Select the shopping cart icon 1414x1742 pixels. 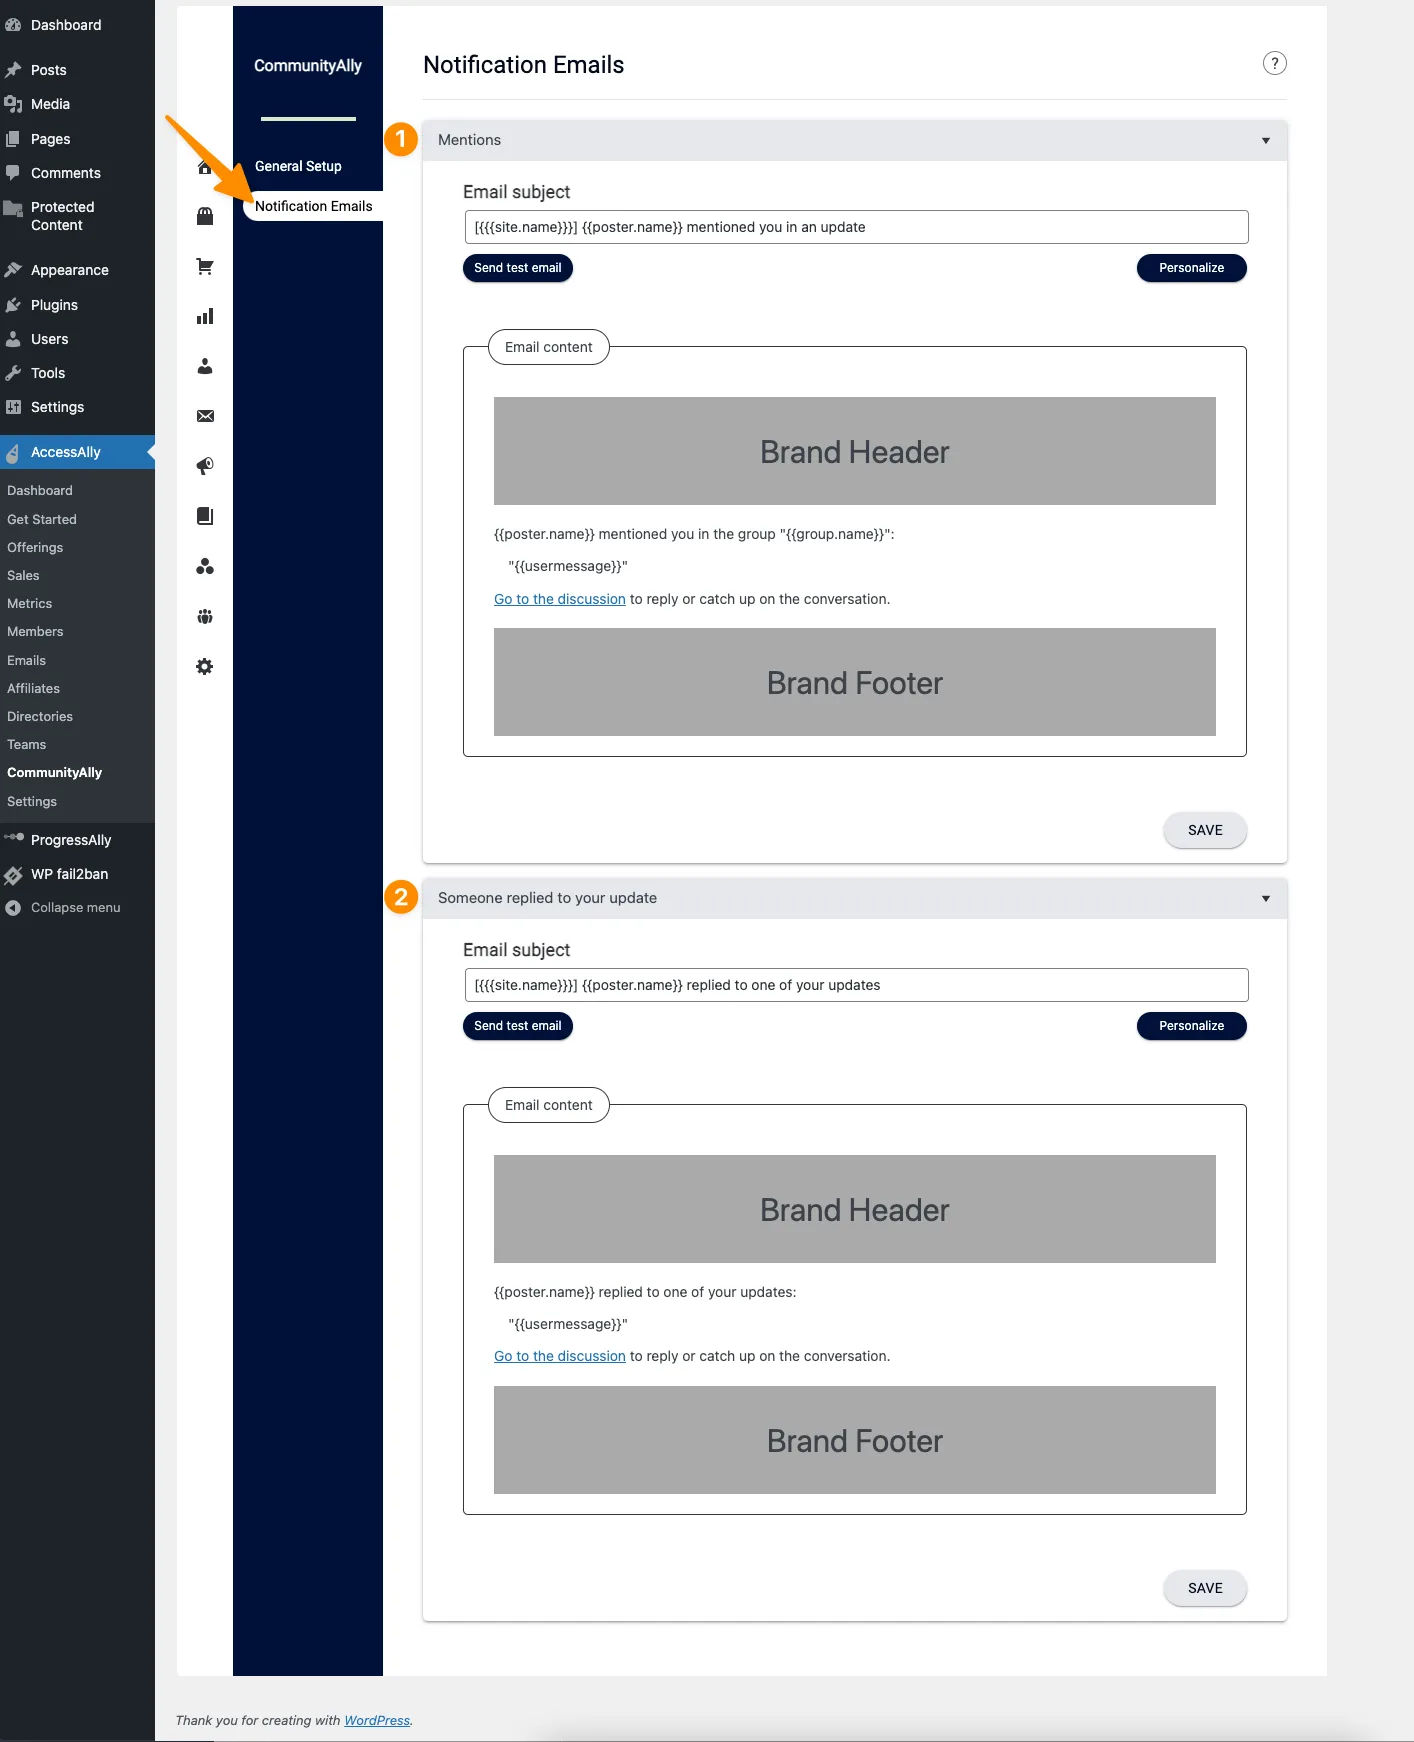[x=205, y=266]
